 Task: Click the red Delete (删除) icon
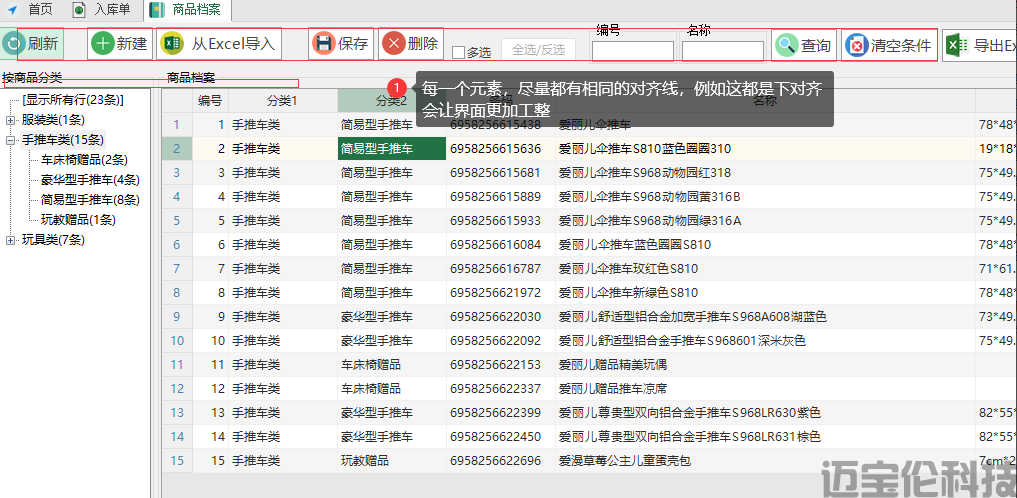[x=394, y=44]
